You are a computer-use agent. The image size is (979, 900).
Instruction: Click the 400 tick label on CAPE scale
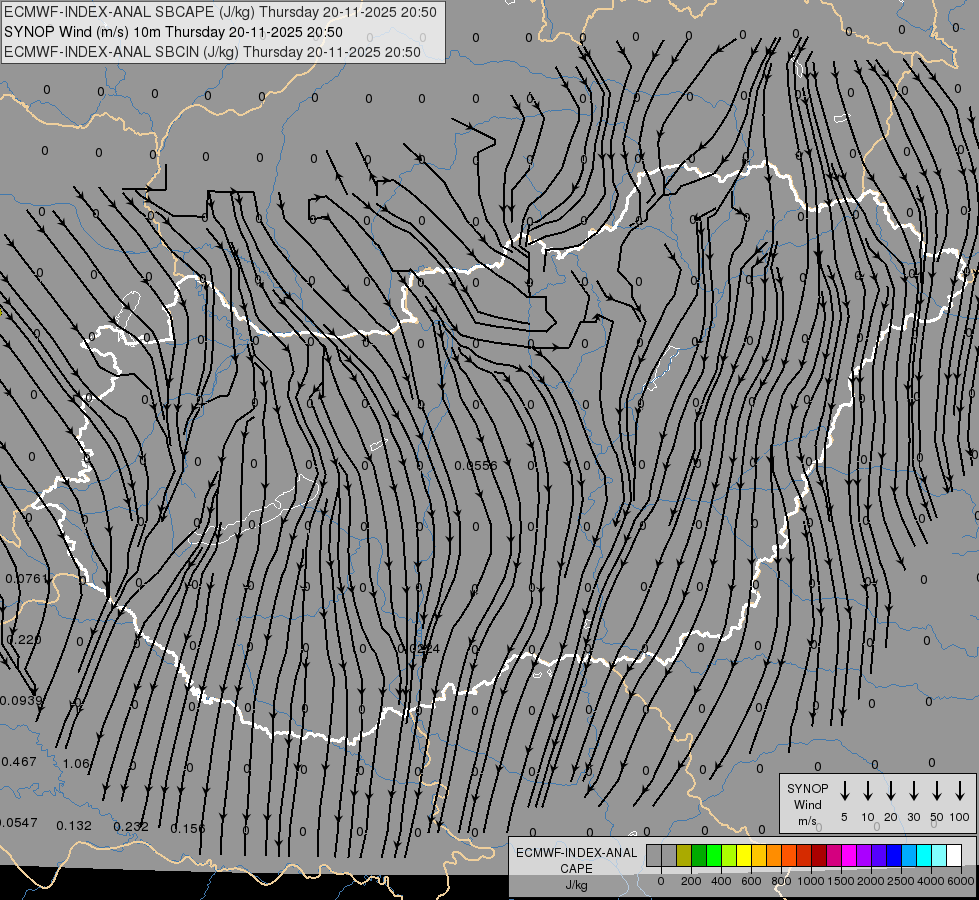pyautogui.click(x=721, y=881)
